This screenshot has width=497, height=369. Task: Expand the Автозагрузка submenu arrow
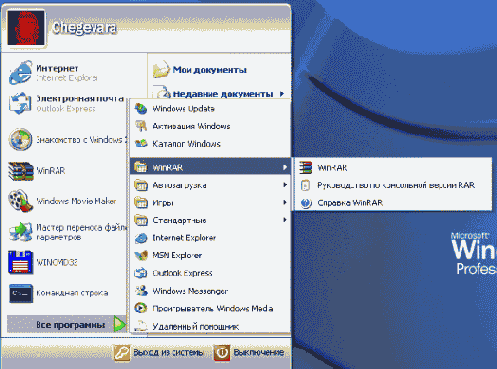[285, 185]
